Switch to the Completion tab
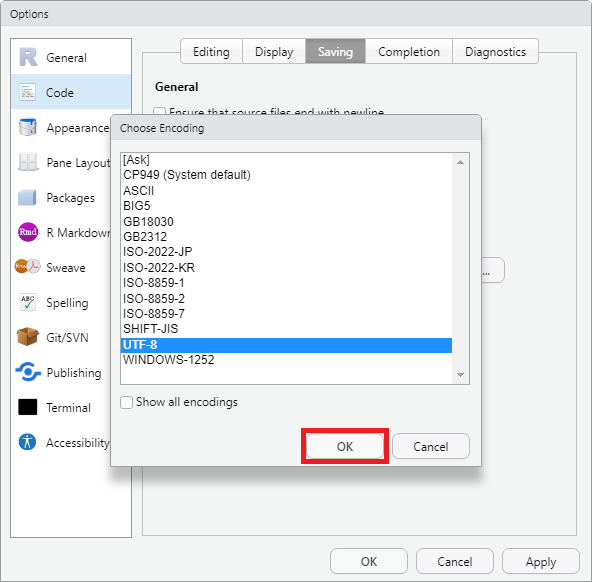Screen dimensions: 592x582 (x=409, y=51)
